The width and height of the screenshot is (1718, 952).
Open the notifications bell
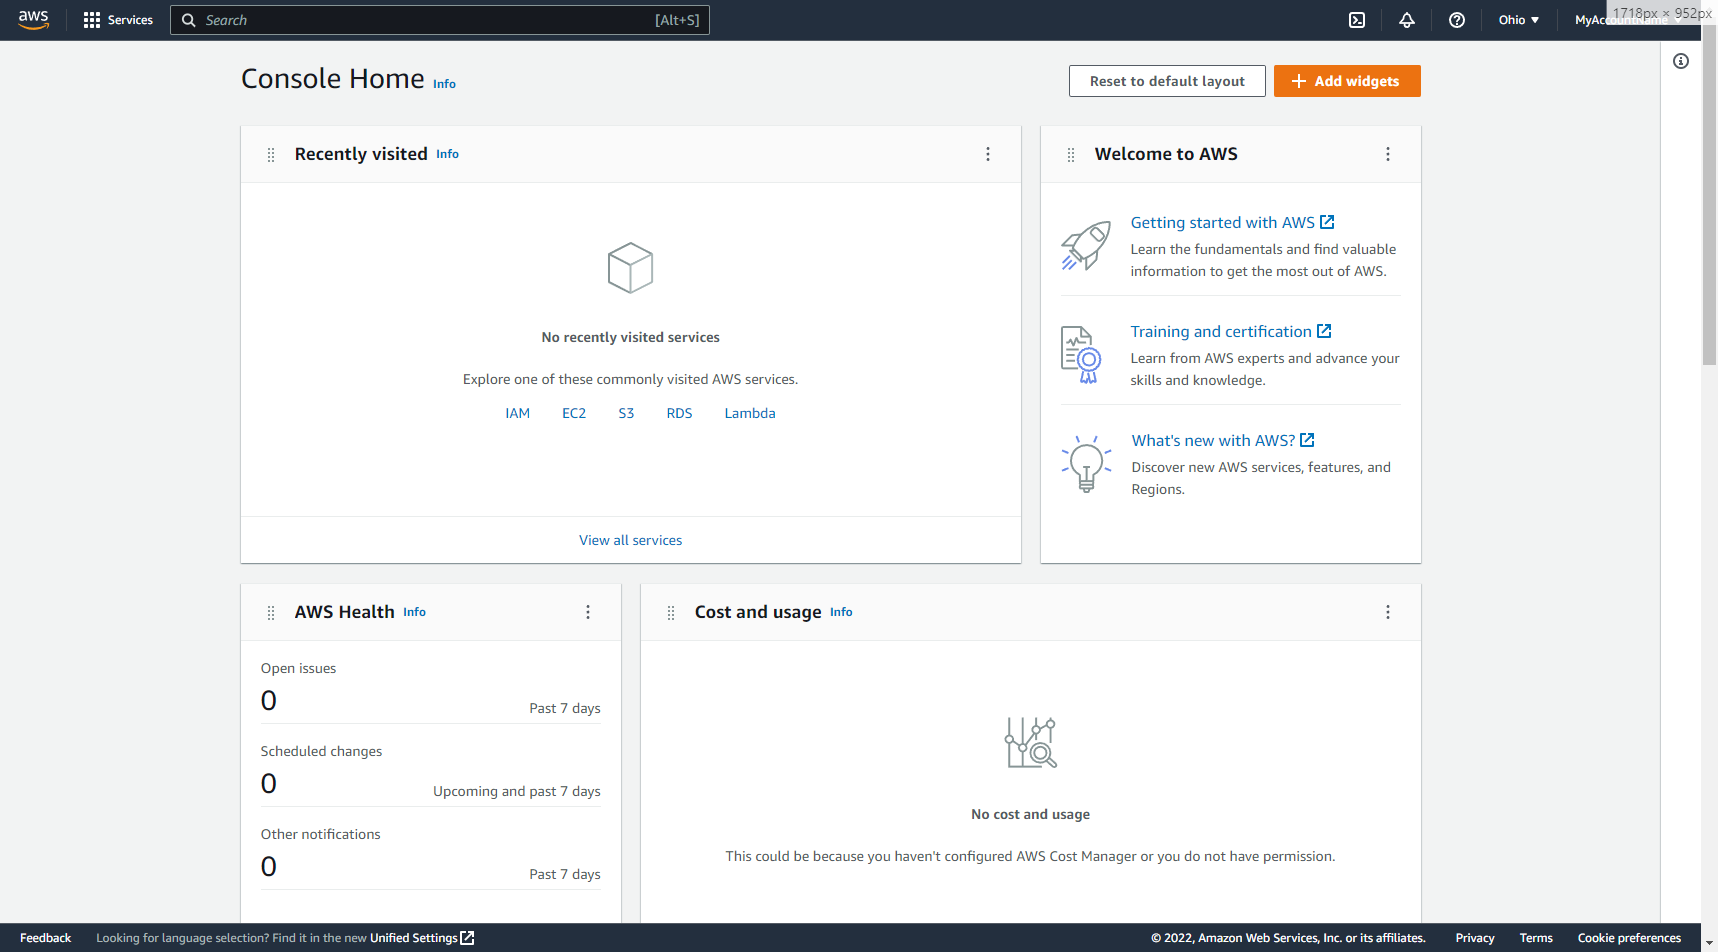(x=1407, y=20)
